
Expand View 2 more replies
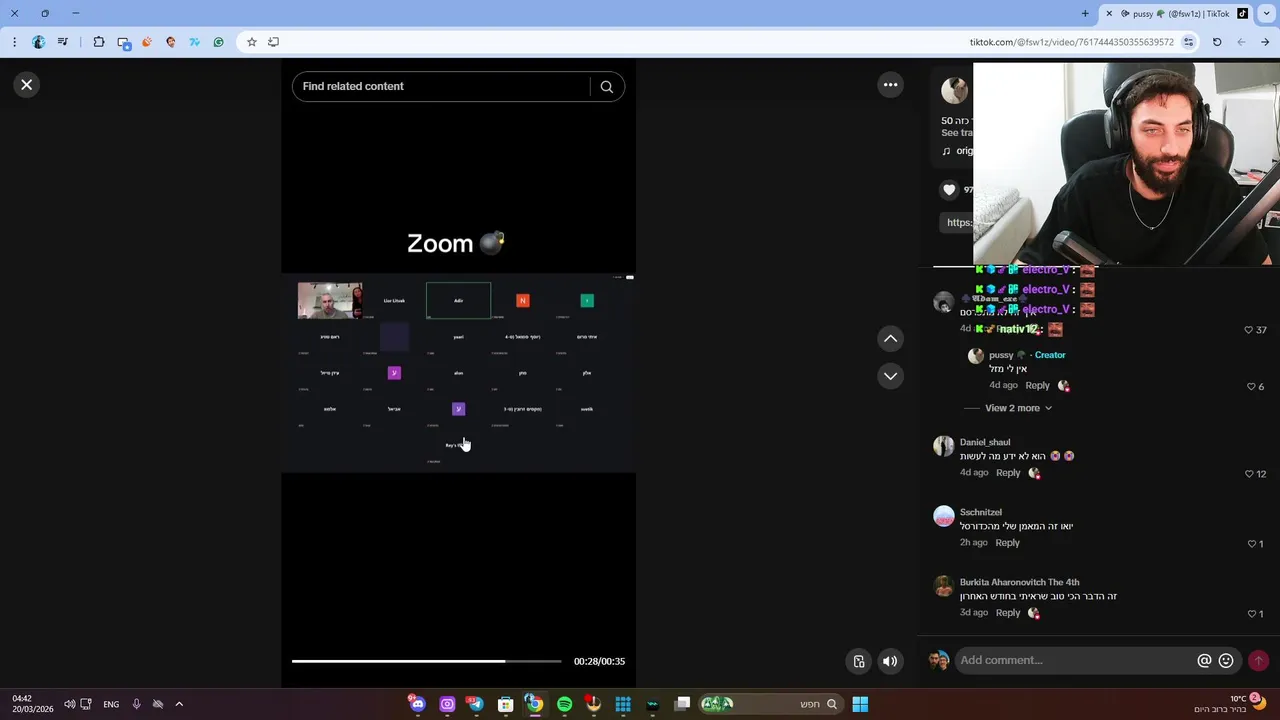(1018, 408)
